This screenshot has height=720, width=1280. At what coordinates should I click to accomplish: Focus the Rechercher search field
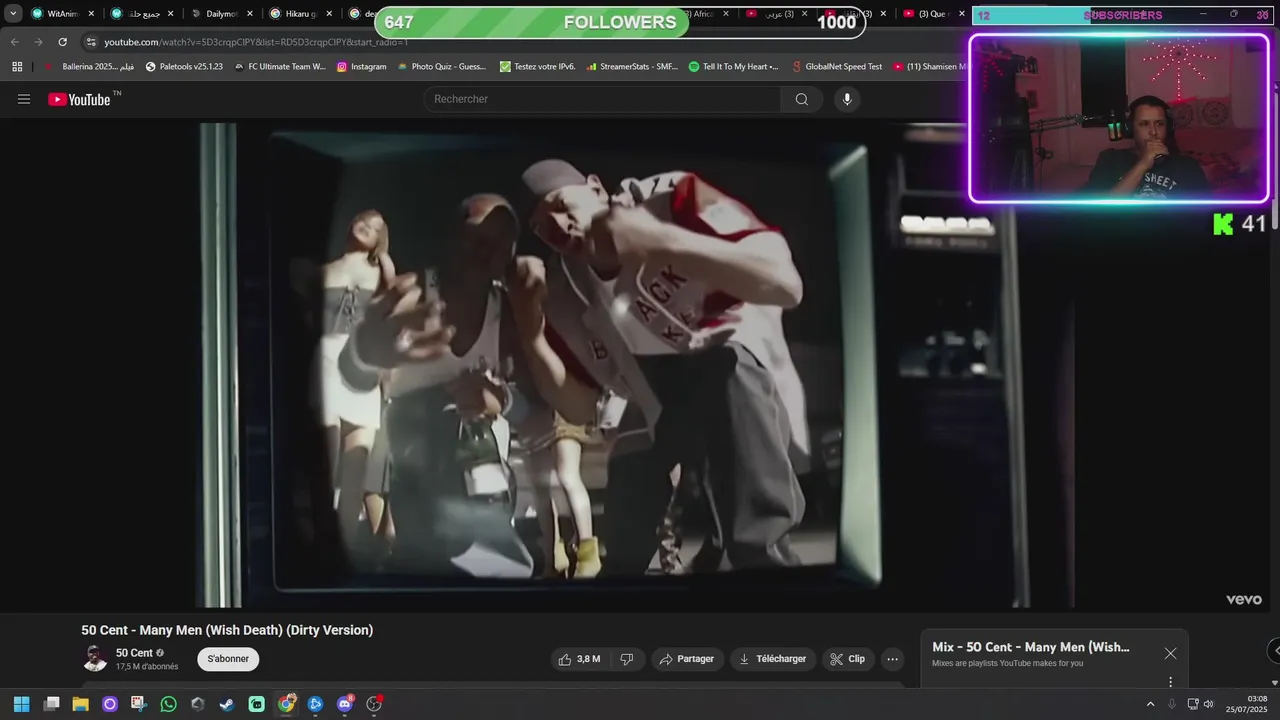coord(603,99)
